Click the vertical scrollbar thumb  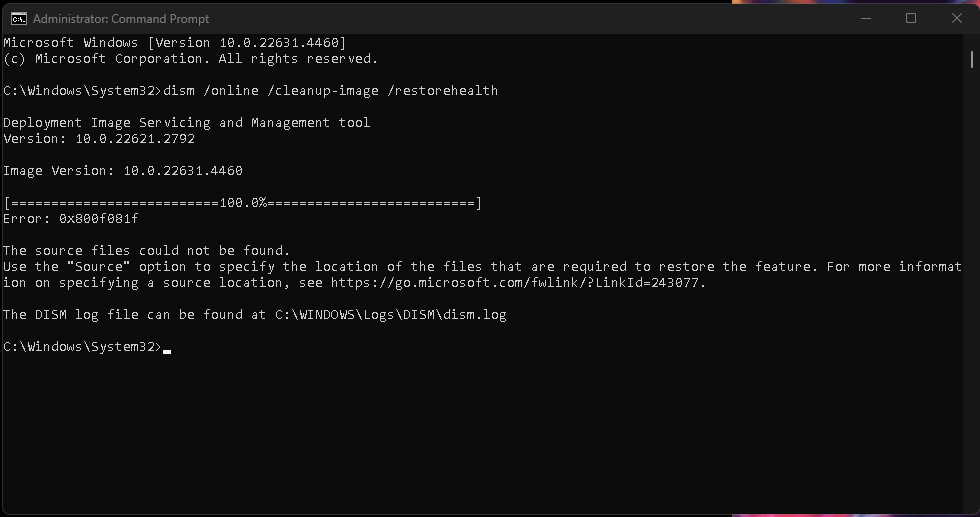pos(971,59)
